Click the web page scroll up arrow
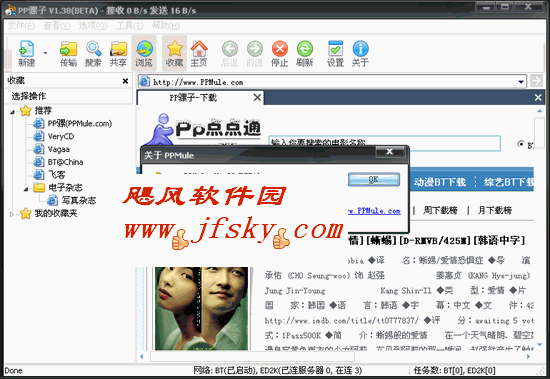 539,111
